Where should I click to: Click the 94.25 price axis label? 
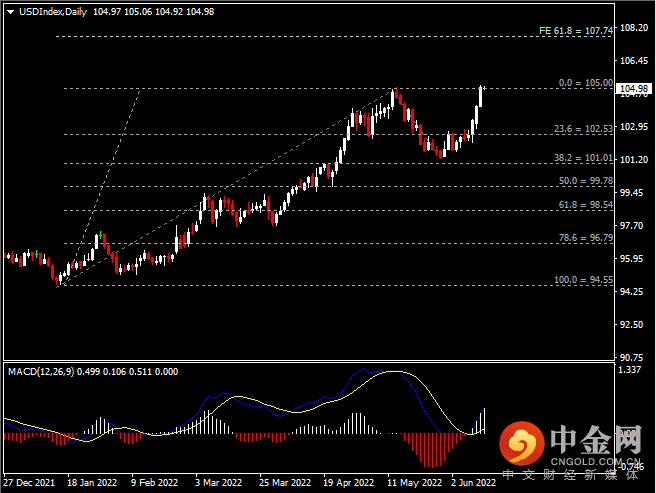[x=631, y=291]
